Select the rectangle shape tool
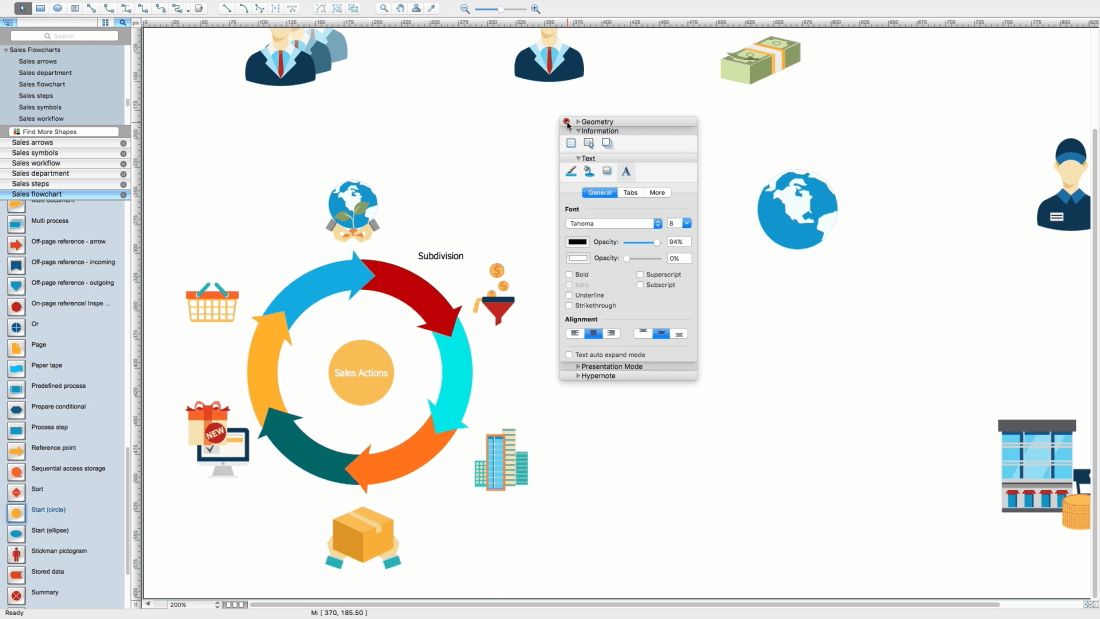 (x=40, y=8)
